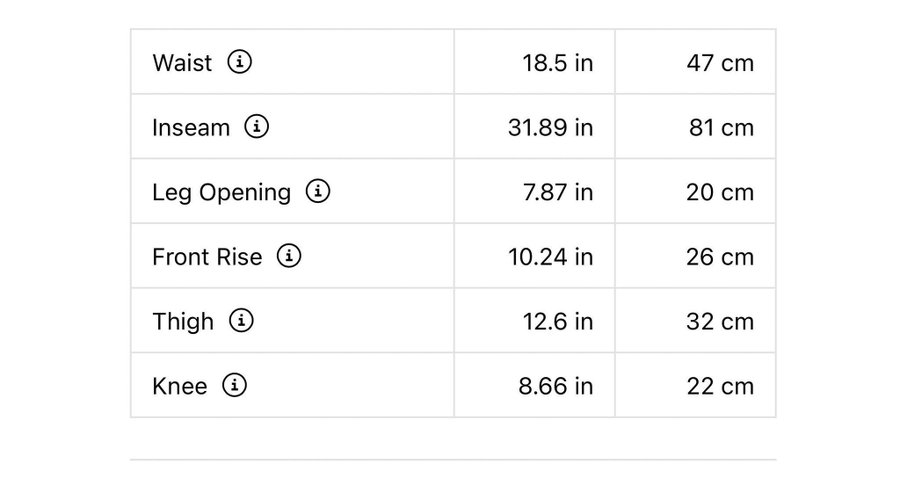Open the Thigh measurement info icon

pyautogui.click(x=241, y=321)
